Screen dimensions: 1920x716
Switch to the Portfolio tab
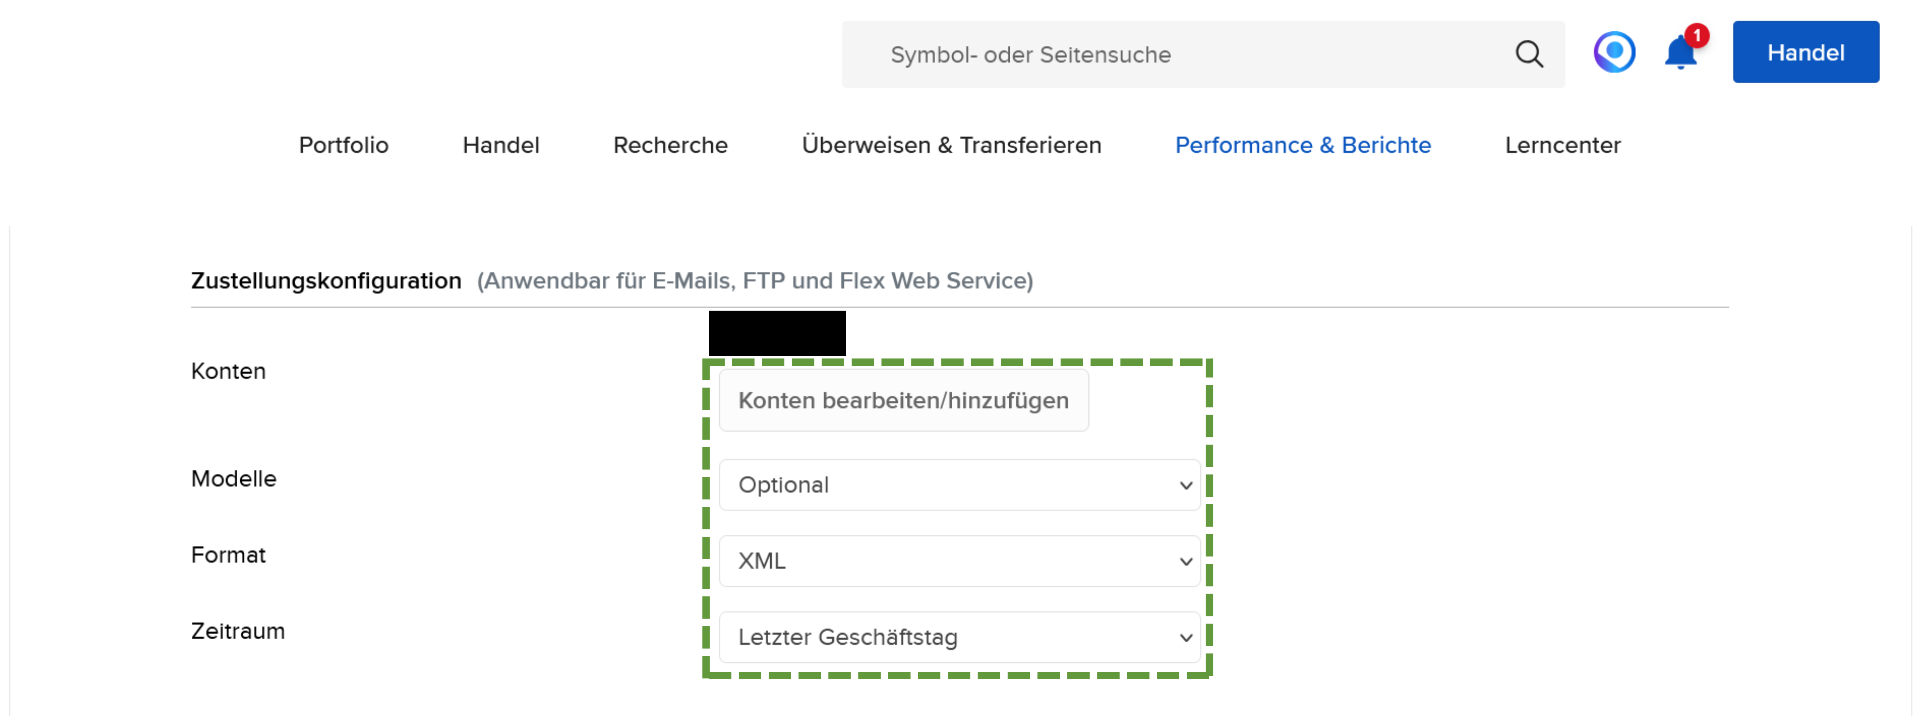pyautogui.click(x=343, y=145)
